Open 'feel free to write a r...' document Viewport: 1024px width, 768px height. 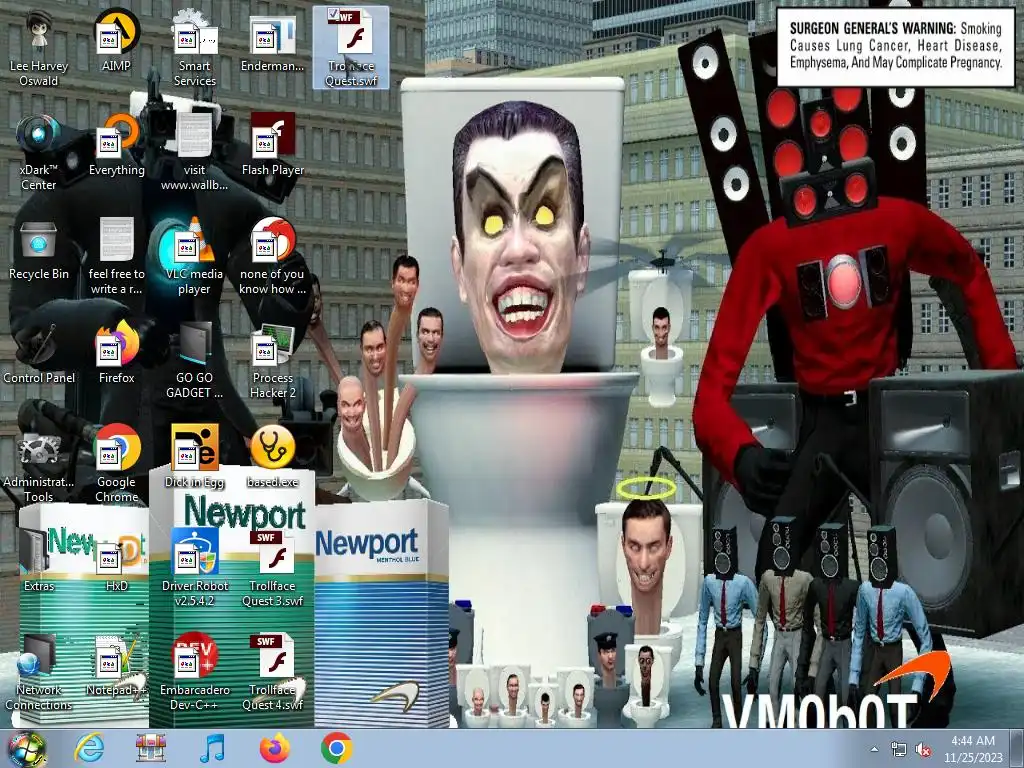coord(116,257)
